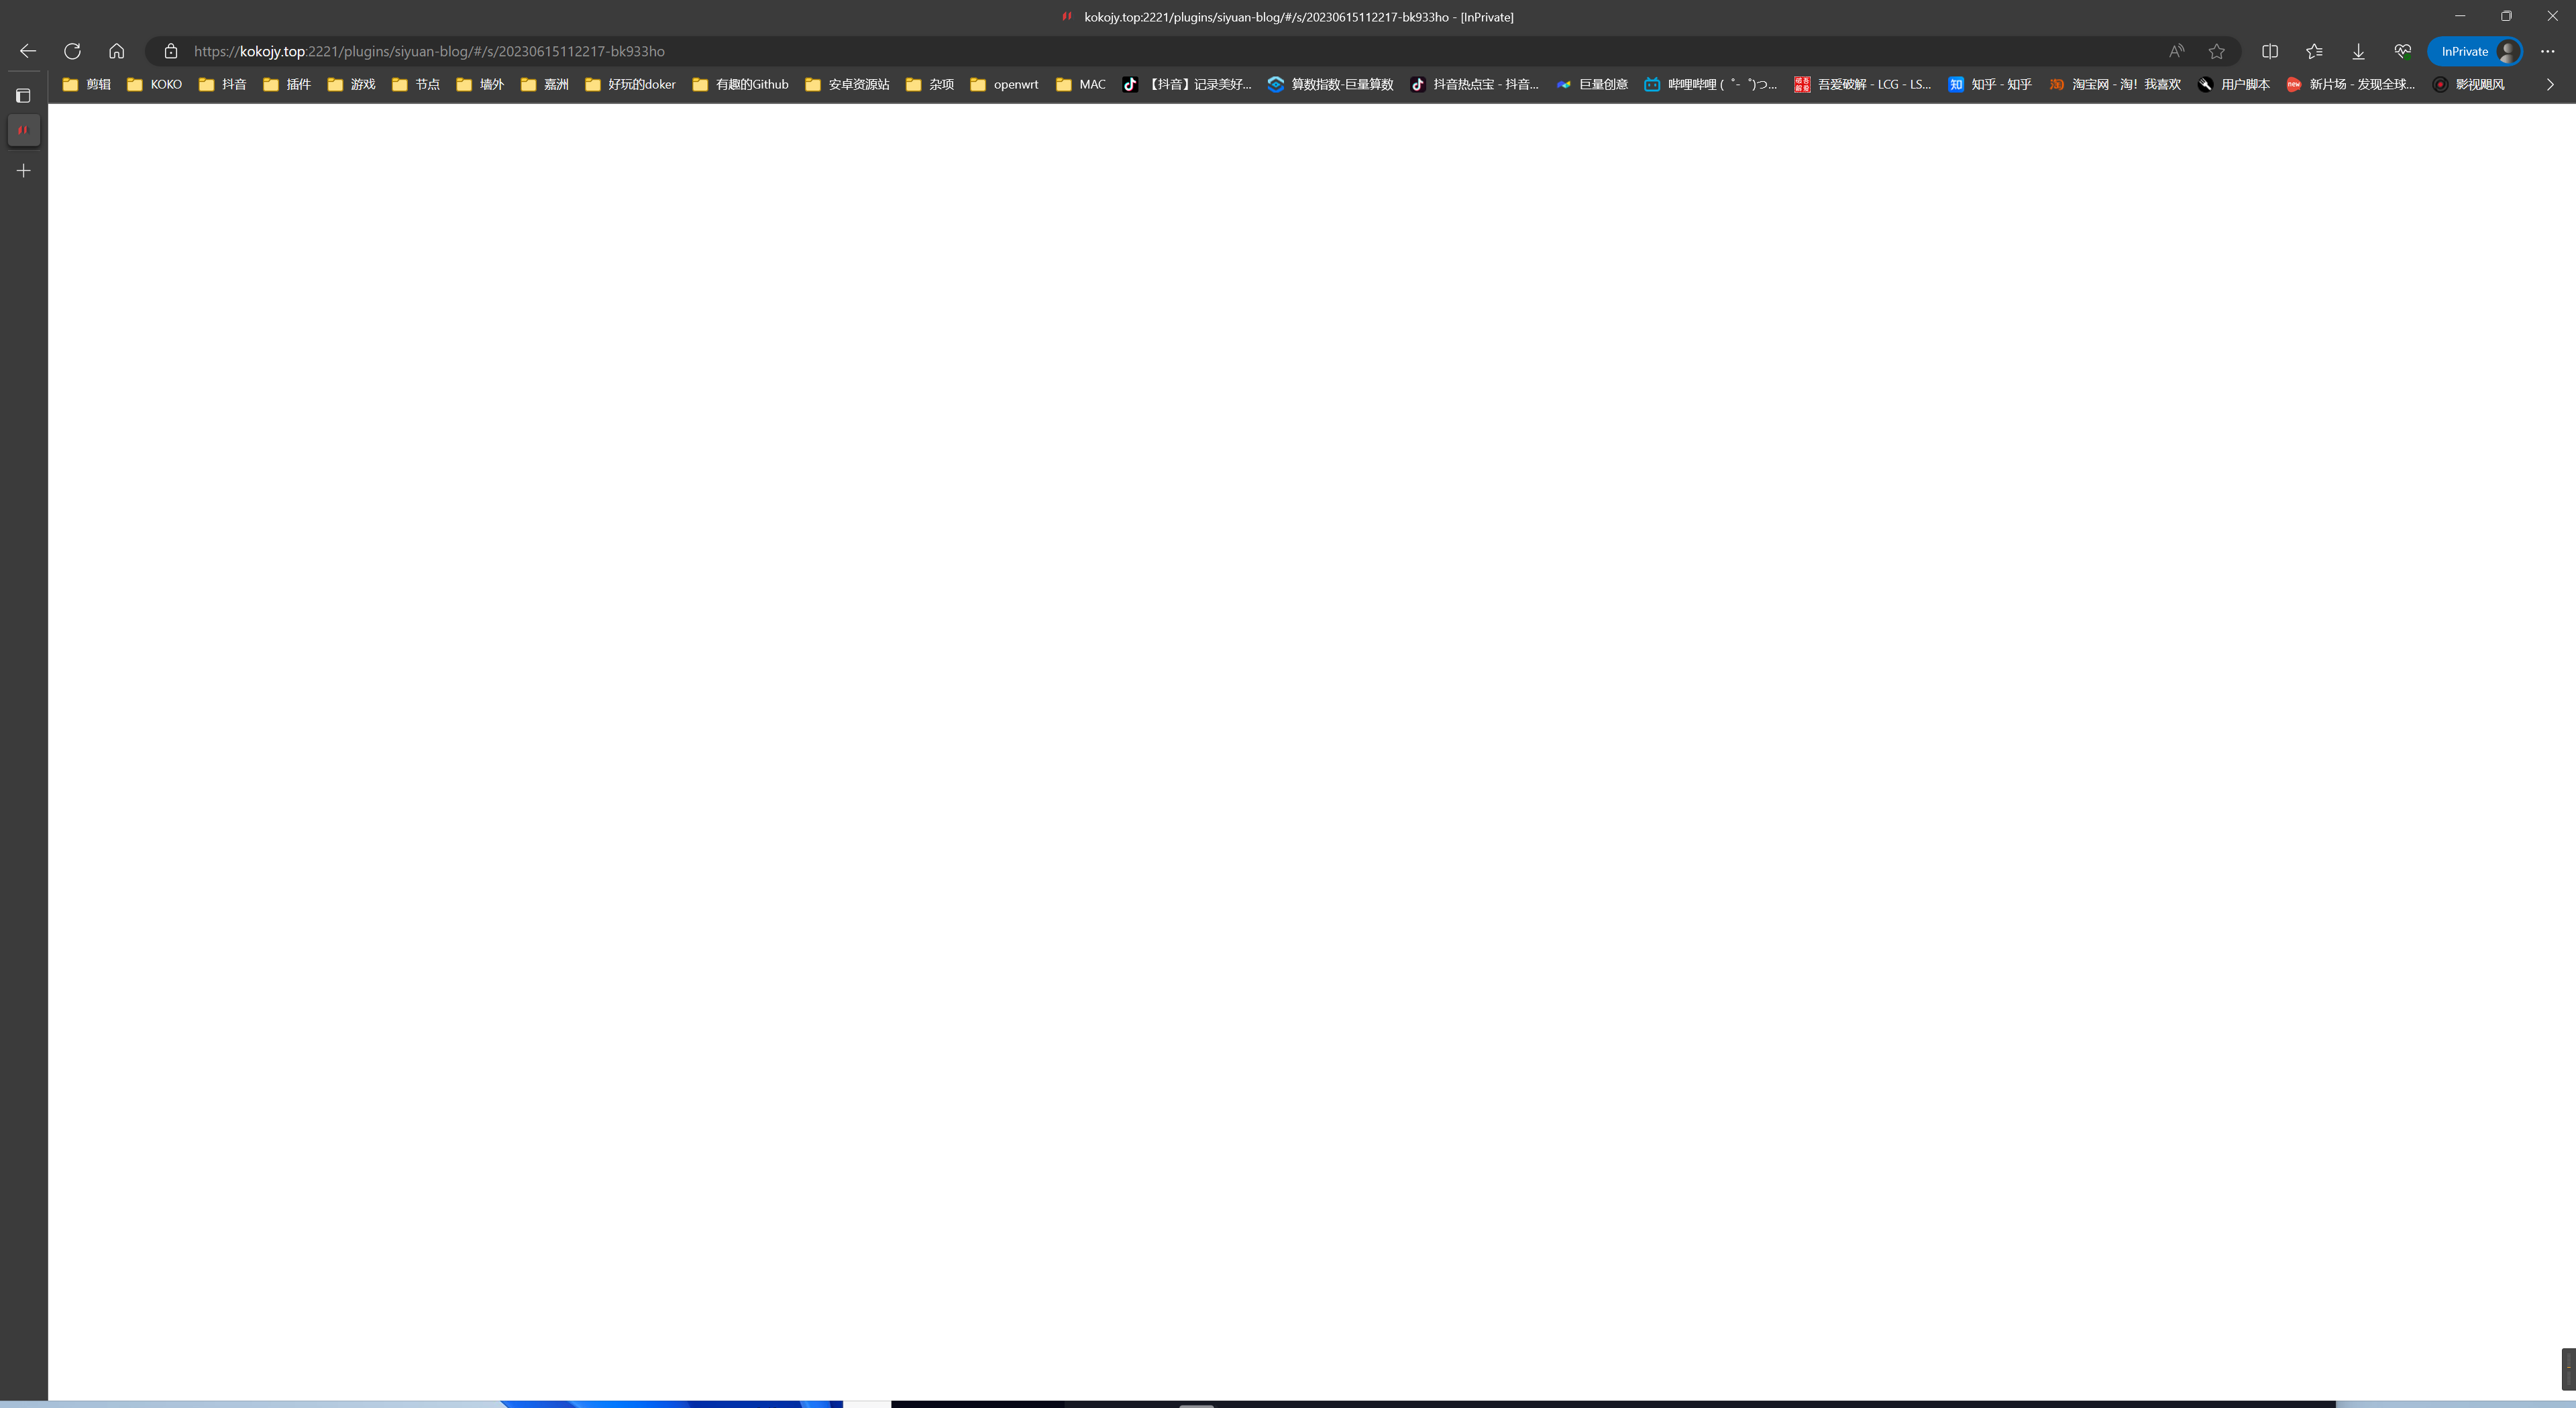Expand overflow bookmarks chevron
Screen dimensions: 2576x1408
click(x=2550, y=84)
